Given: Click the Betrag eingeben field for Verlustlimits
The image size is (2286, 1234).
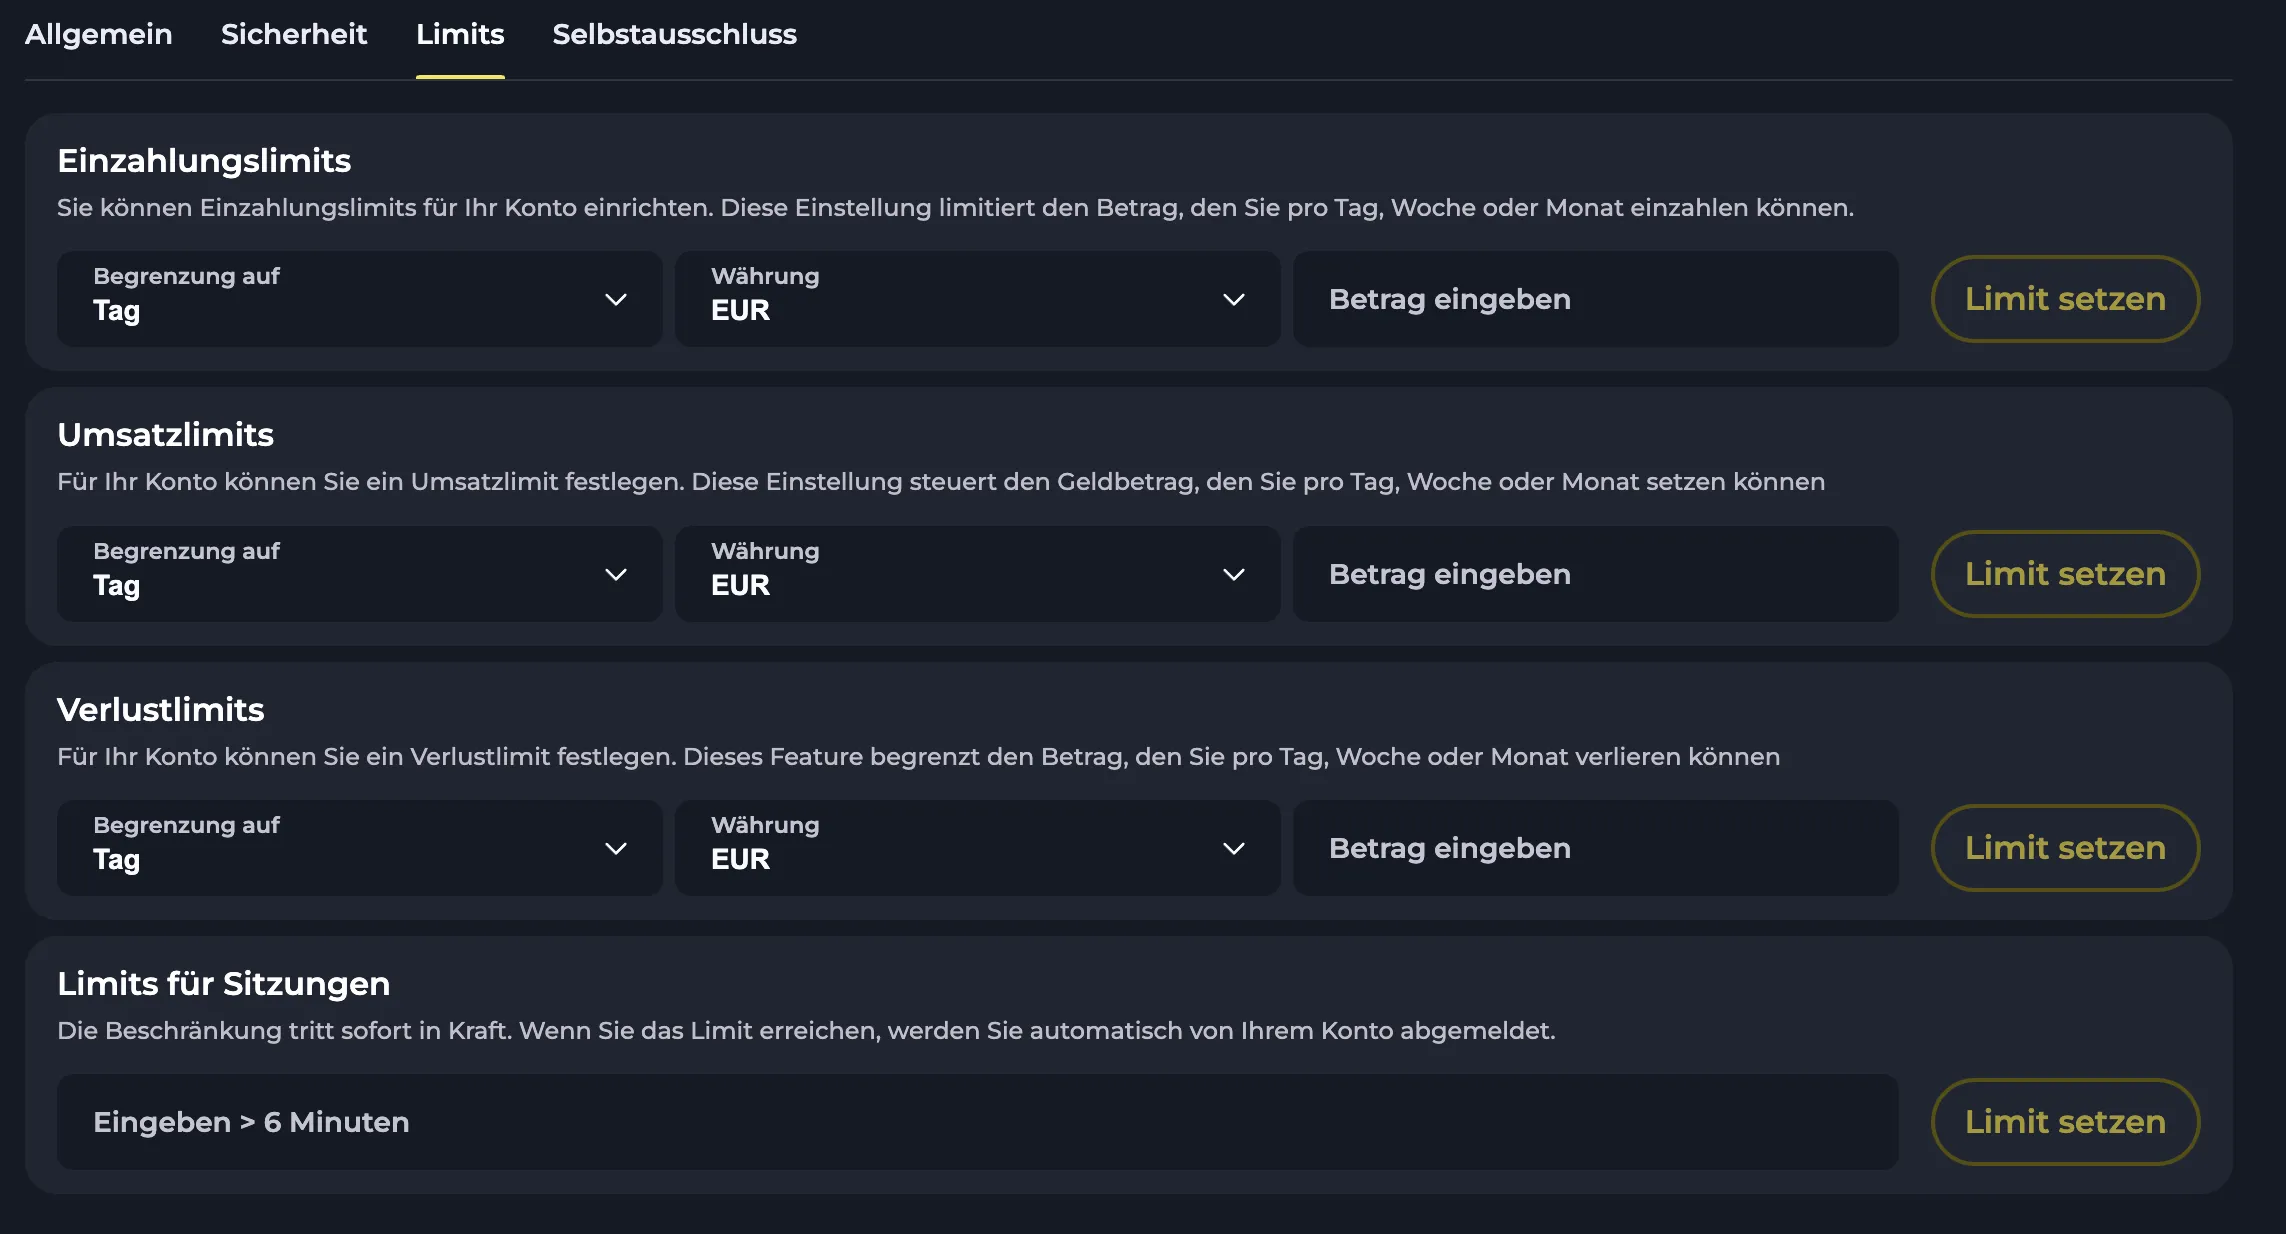Looking at the screenshot, I should tap(1596, 847).
